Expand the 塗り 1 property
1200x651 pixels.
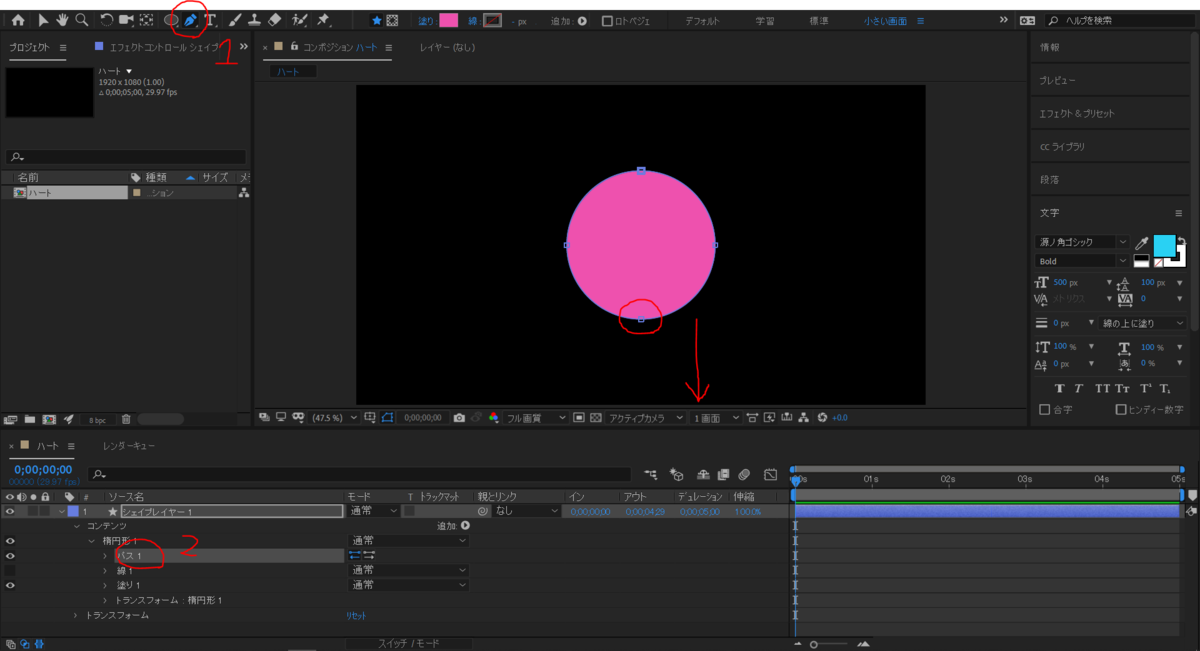(x=104, y=585)
